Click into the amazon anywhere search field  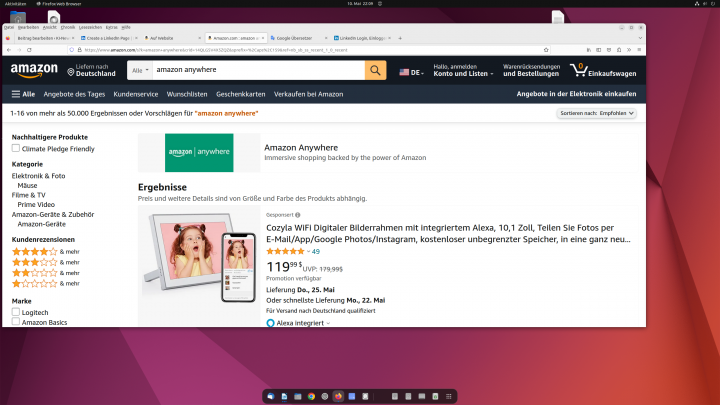259,70
